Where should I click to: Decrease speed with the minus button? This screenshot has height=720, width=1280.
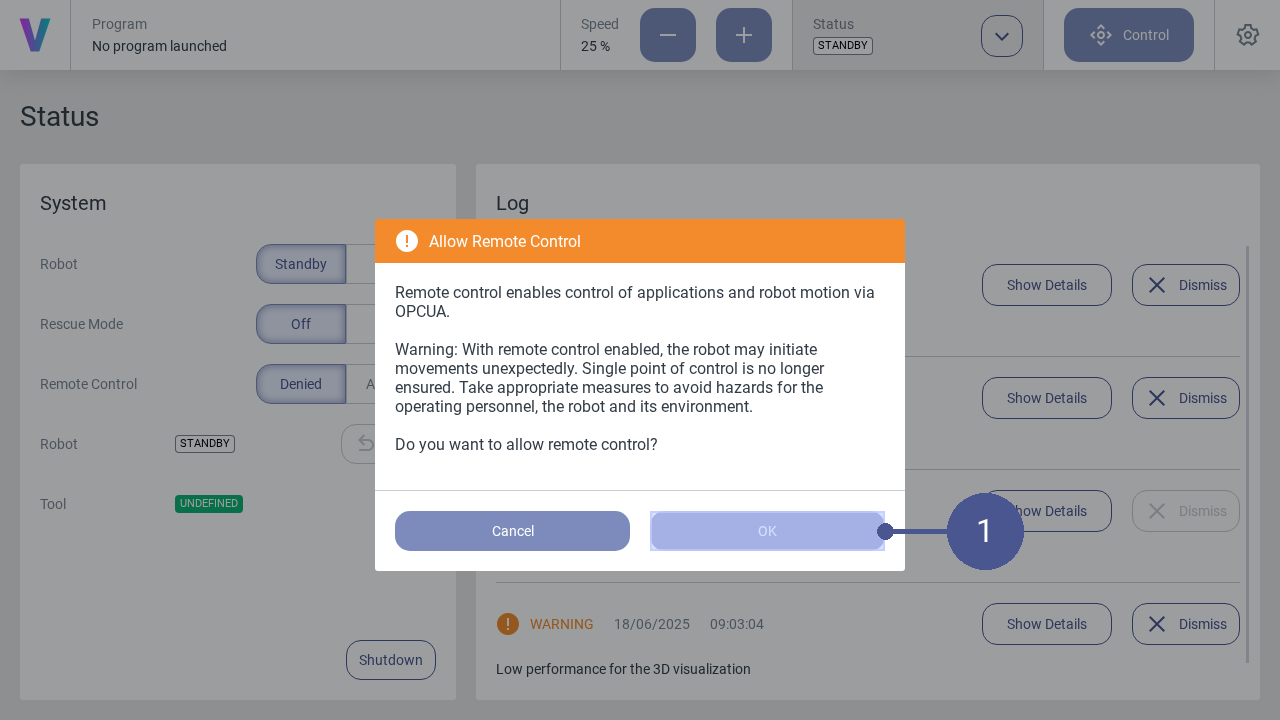click(x=668, y=35)
